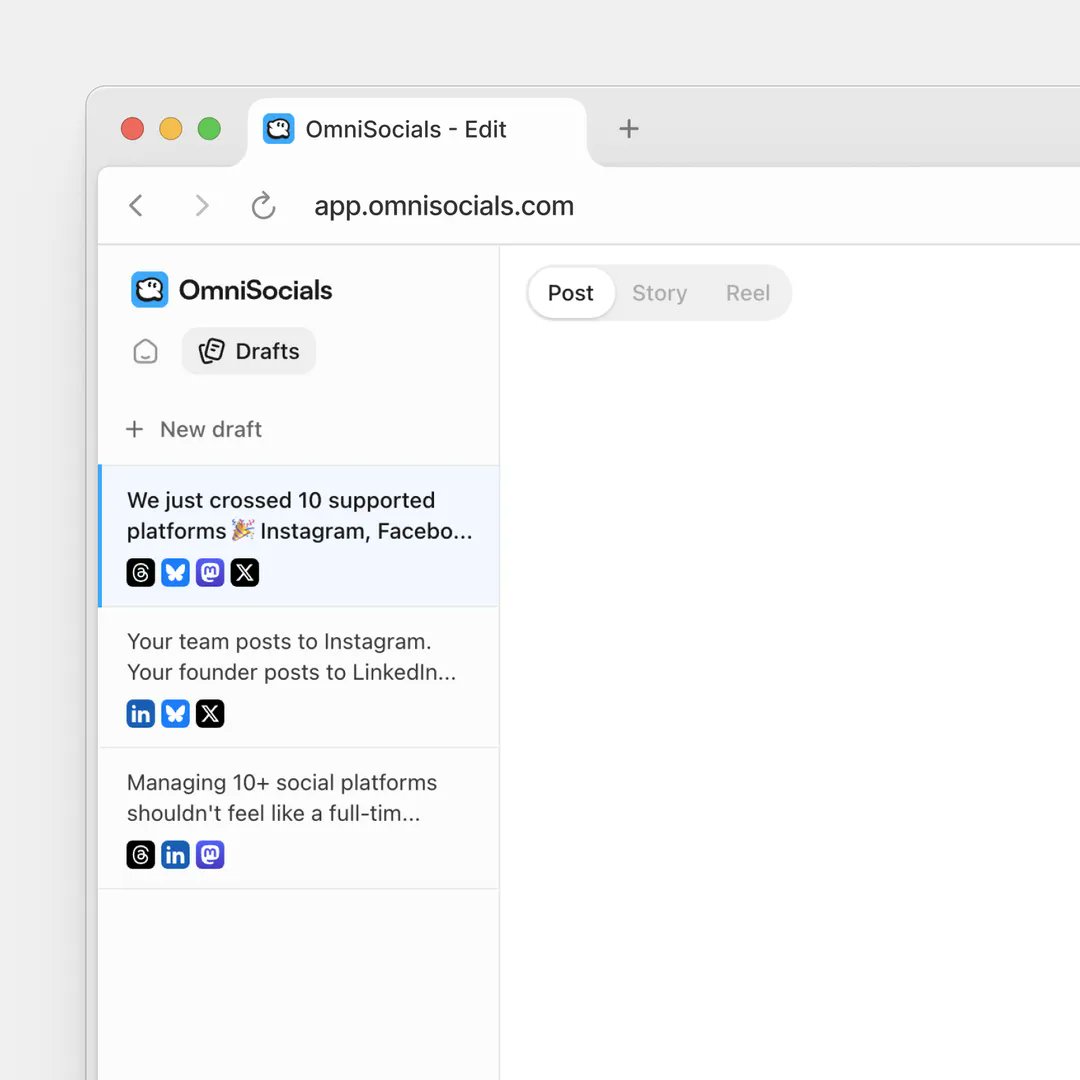Open draft 'Your team posts to Instagram'
Screen dimensions: 1080x1080
[x=299, y=677]
